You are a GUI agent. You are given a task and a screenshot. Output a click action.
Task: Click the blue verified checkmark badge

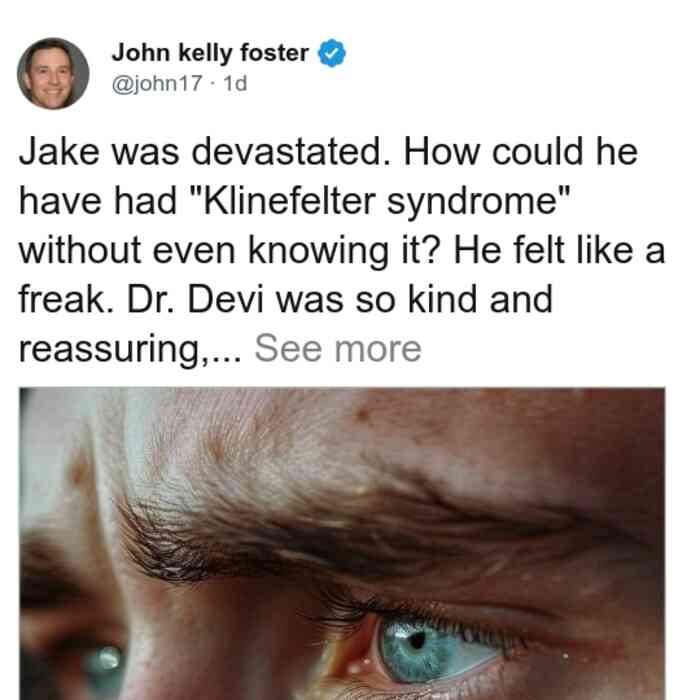click(332, 53)
